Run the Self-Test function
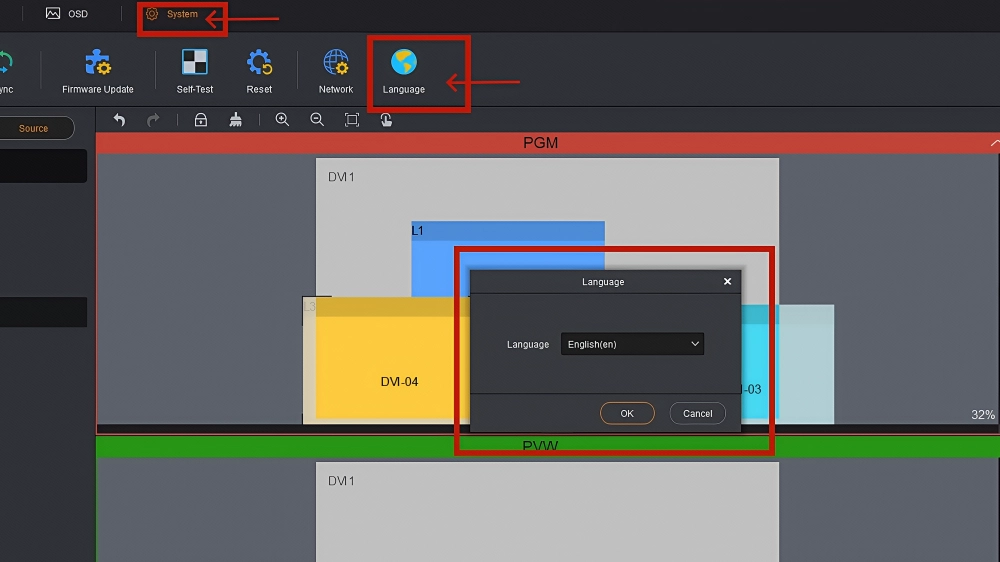 [195, 71]
